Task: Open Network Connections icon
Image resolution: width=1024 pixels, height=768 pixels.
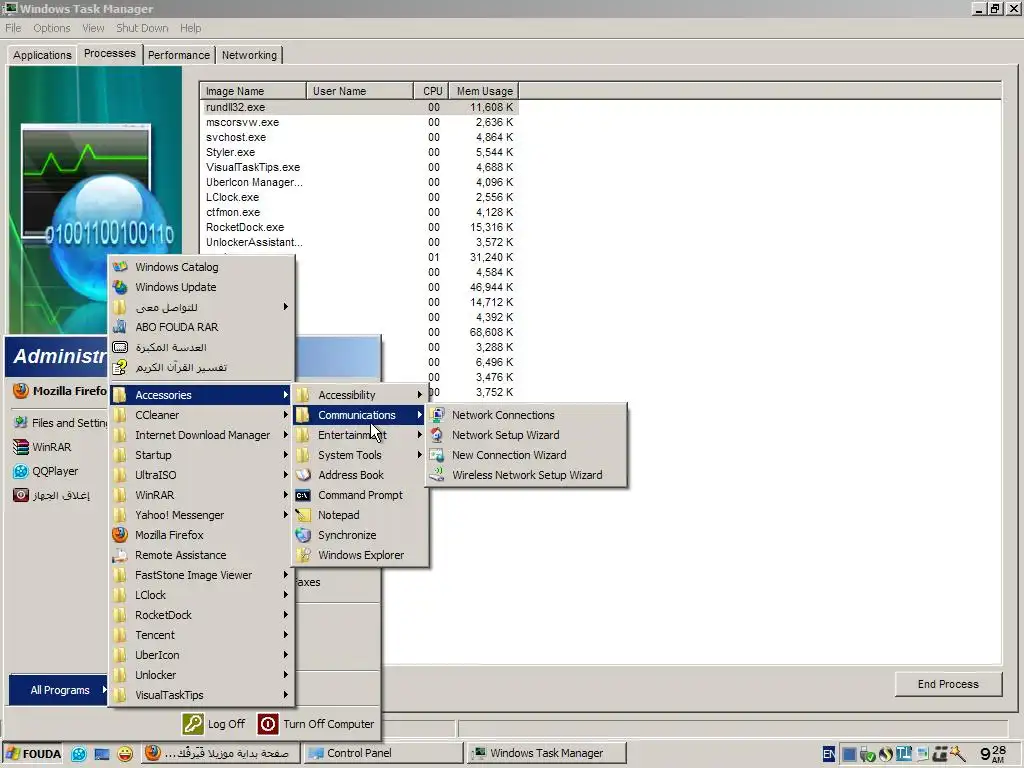Action: point(437,415)
